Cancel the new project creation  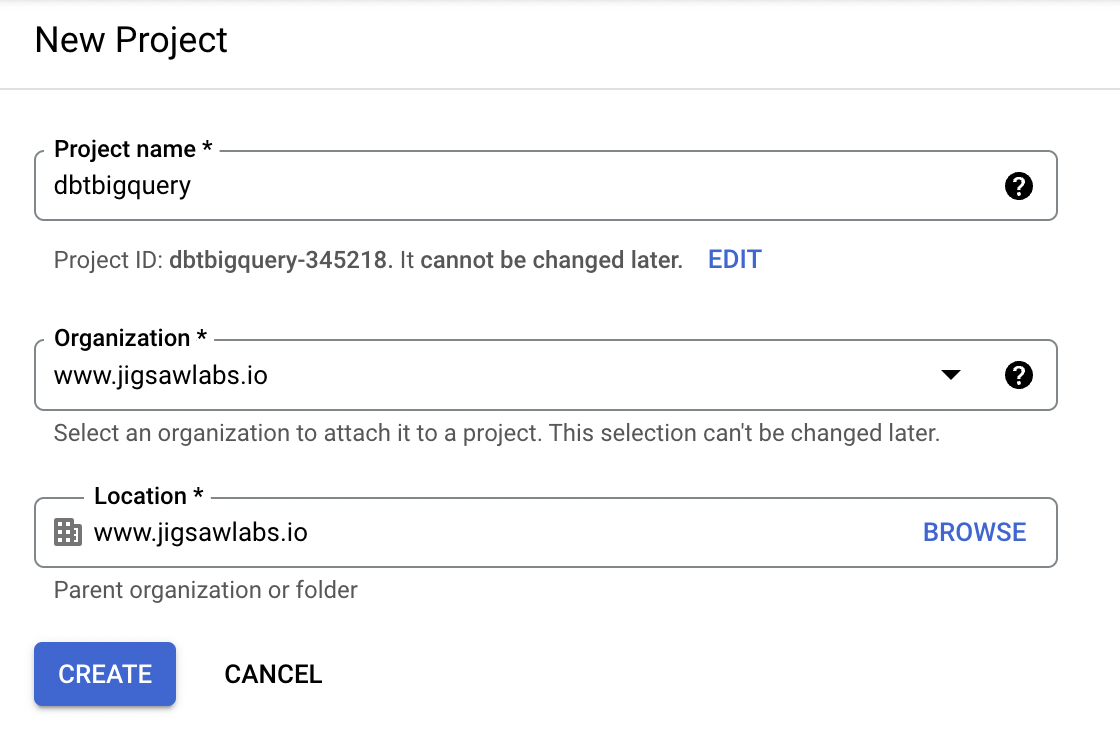pyautogui.click(x=273, y=674)
